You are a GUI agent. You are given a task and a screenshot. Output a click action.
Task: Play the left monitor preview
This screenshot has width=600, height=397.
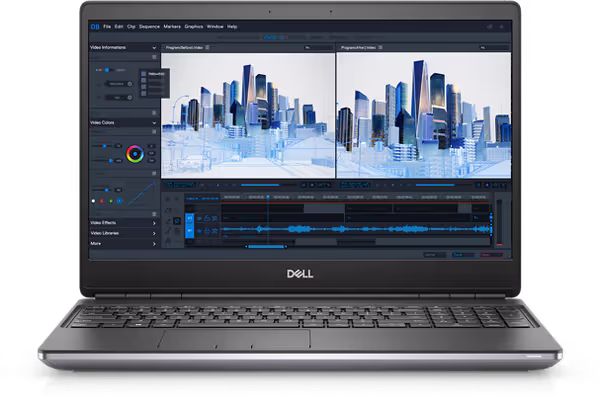pyautogui.click(x=218, y=185)
